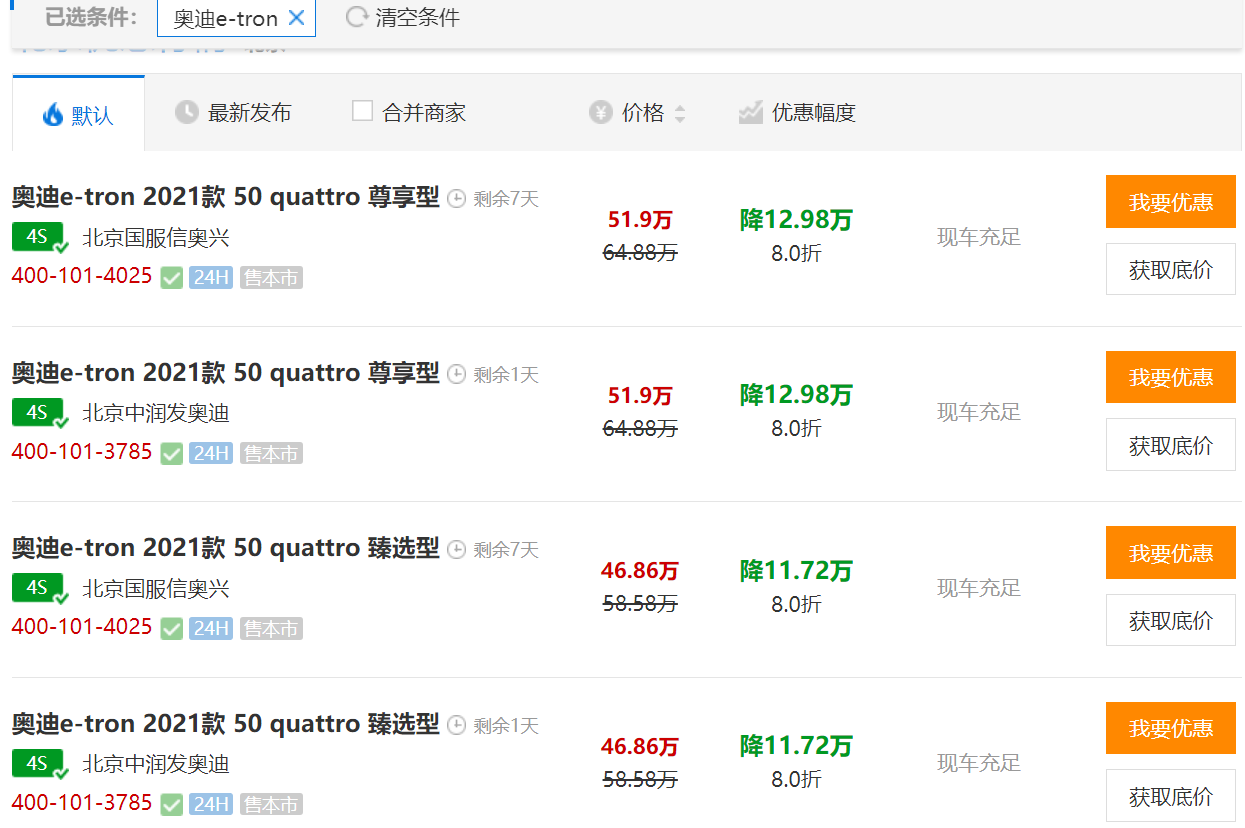Click 获取底价 in the third listing

tap(1170, 621)
